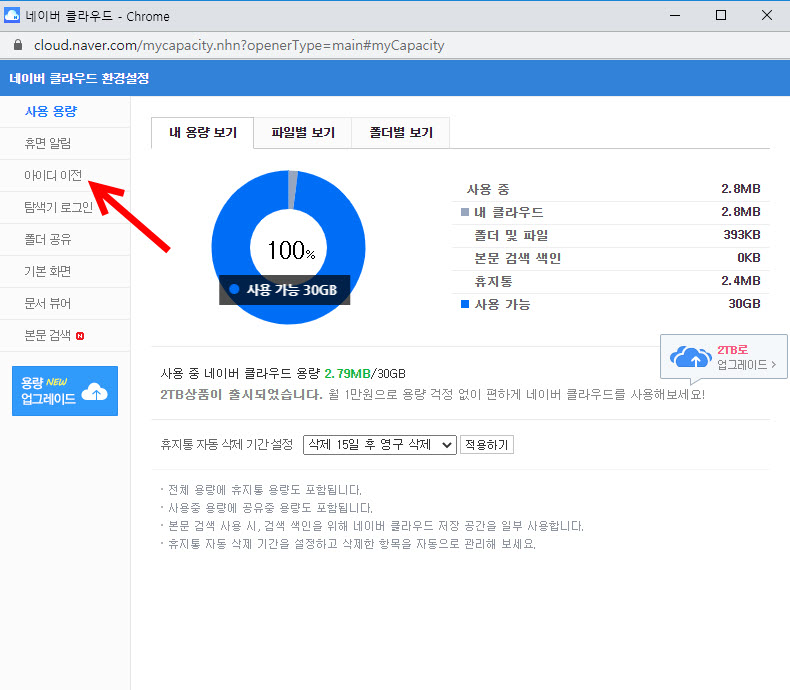Switch to the 폴더별 보기 tab
790x690 pixels.
pos(401,132)
